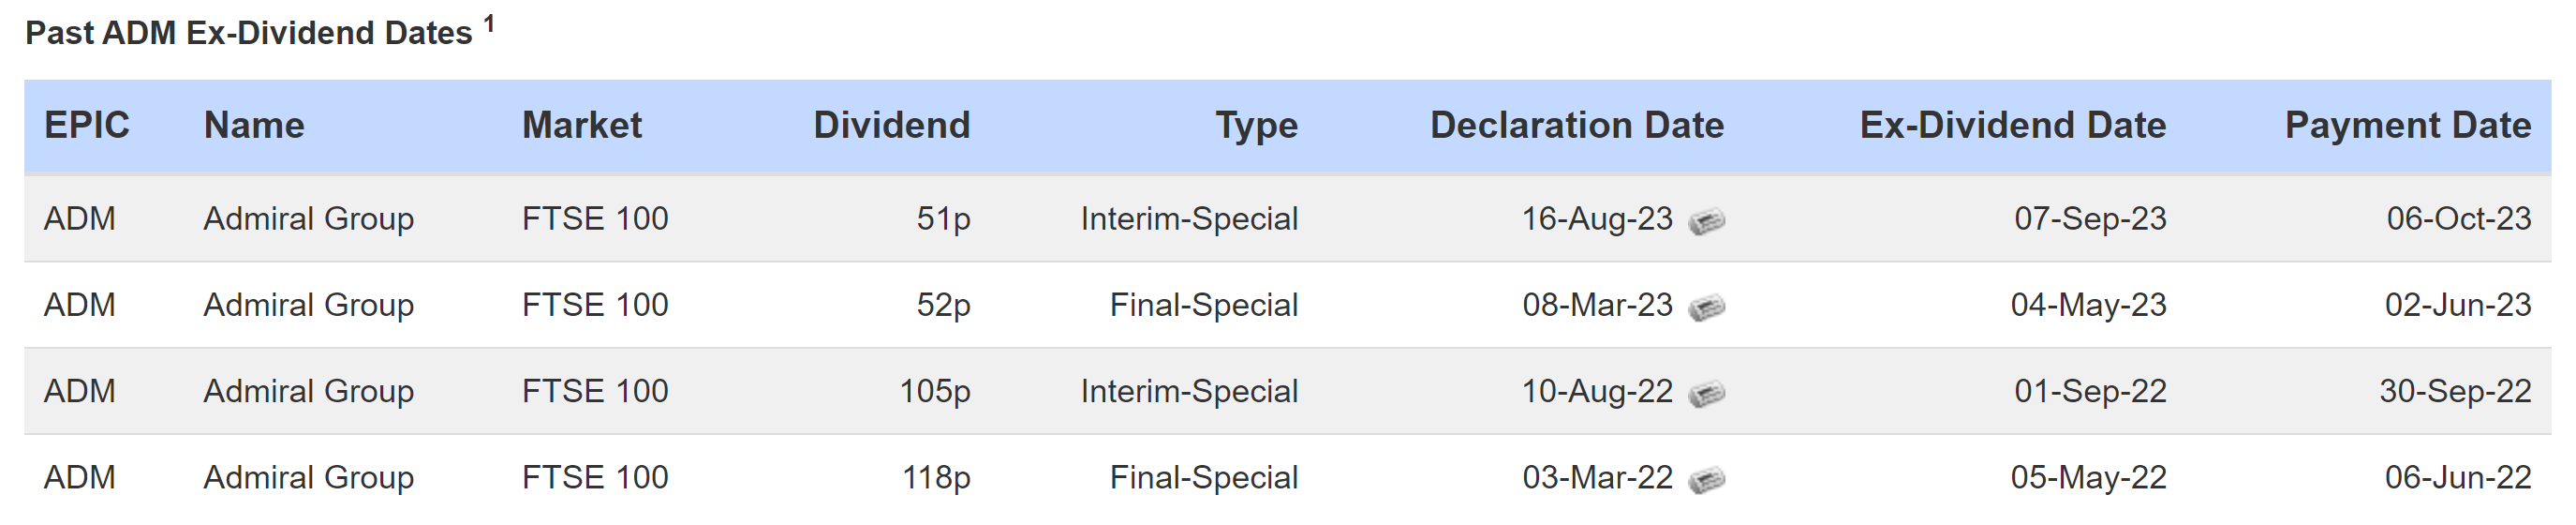Click the EPIC column header

click(87, 125)
